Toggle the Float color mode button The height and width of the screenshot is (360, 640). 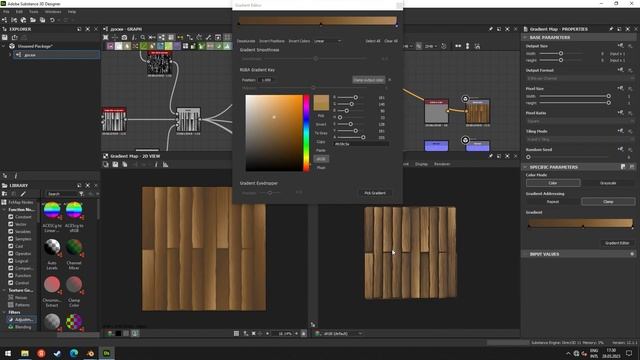(321, 168)
